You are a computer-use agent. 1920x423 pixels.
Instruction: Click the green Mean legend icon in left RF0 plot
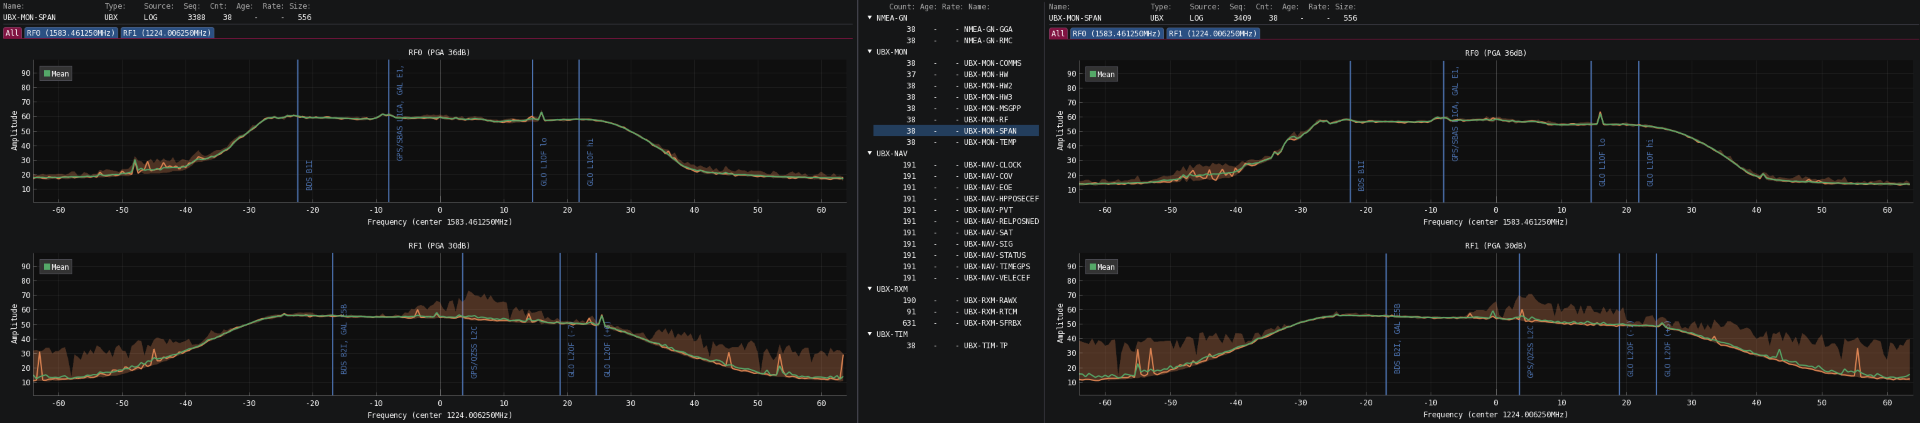(47, 74)
